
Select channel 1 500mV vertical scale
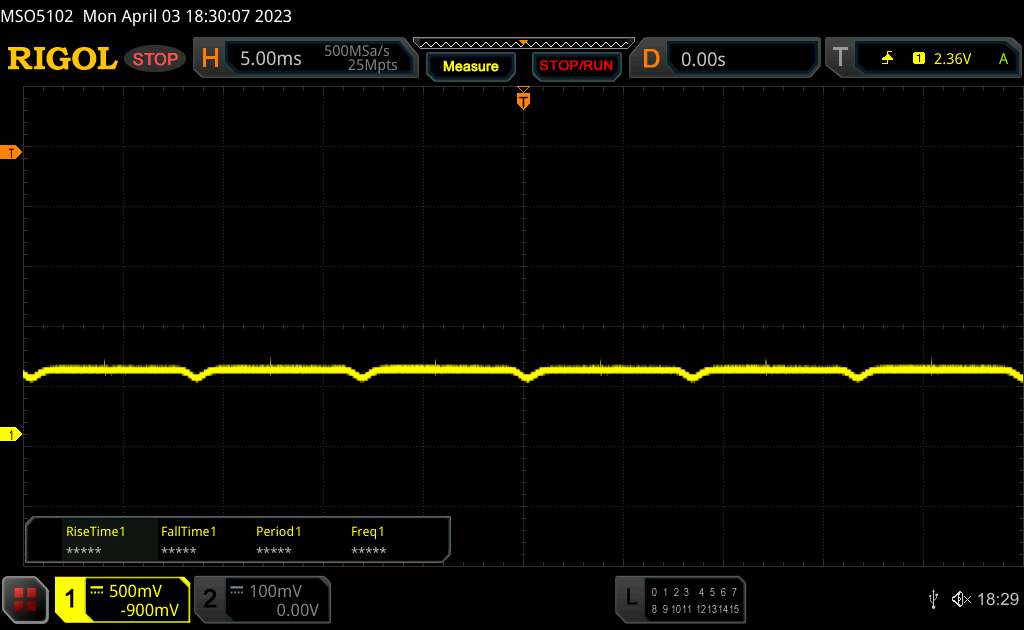pyautogui.click(x=135, y=591)
